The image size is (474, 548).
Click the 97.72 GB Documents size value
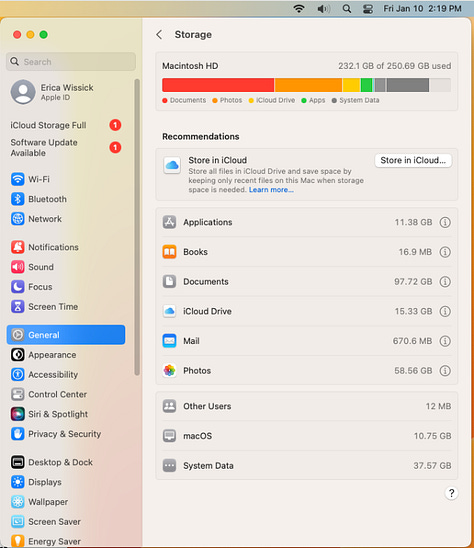coord(413,282)
